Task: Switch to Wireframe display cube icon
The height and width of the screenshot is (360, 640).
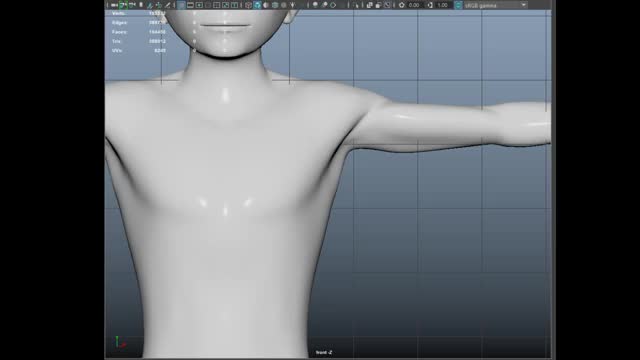Action: 249,5
